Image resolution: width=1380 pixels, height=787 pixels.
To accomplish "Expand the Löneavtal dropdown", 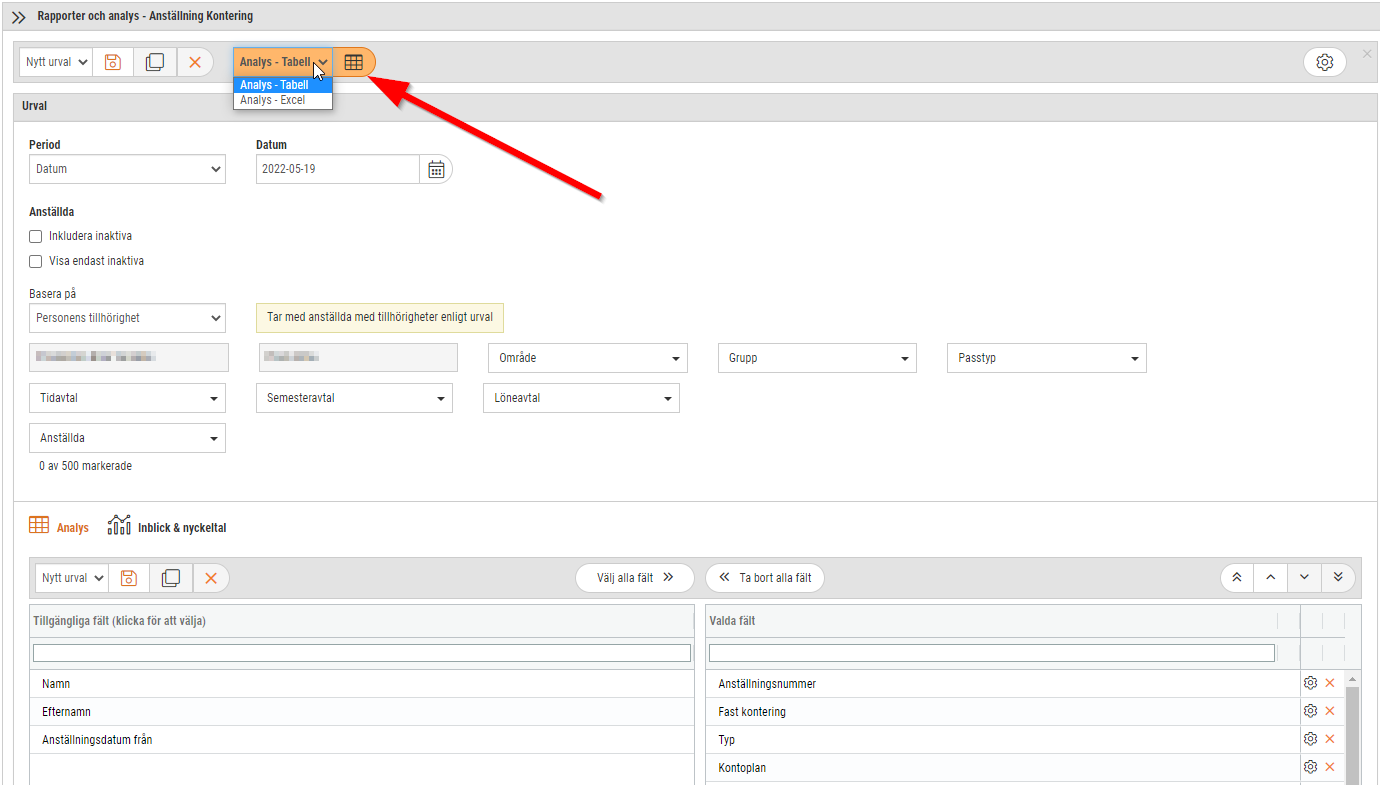I will (582, 398).
